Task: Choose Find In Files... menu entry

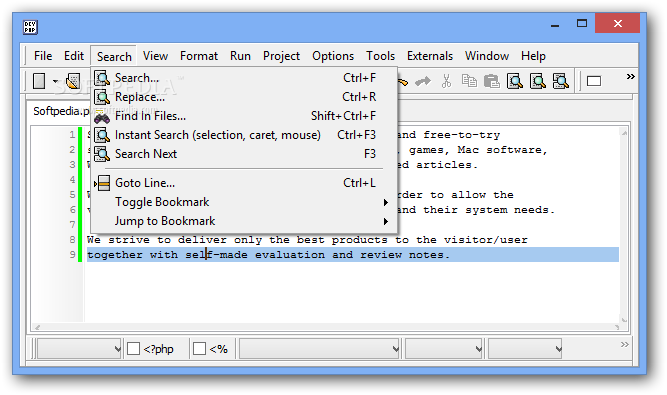Action: (x=245, y=116)
